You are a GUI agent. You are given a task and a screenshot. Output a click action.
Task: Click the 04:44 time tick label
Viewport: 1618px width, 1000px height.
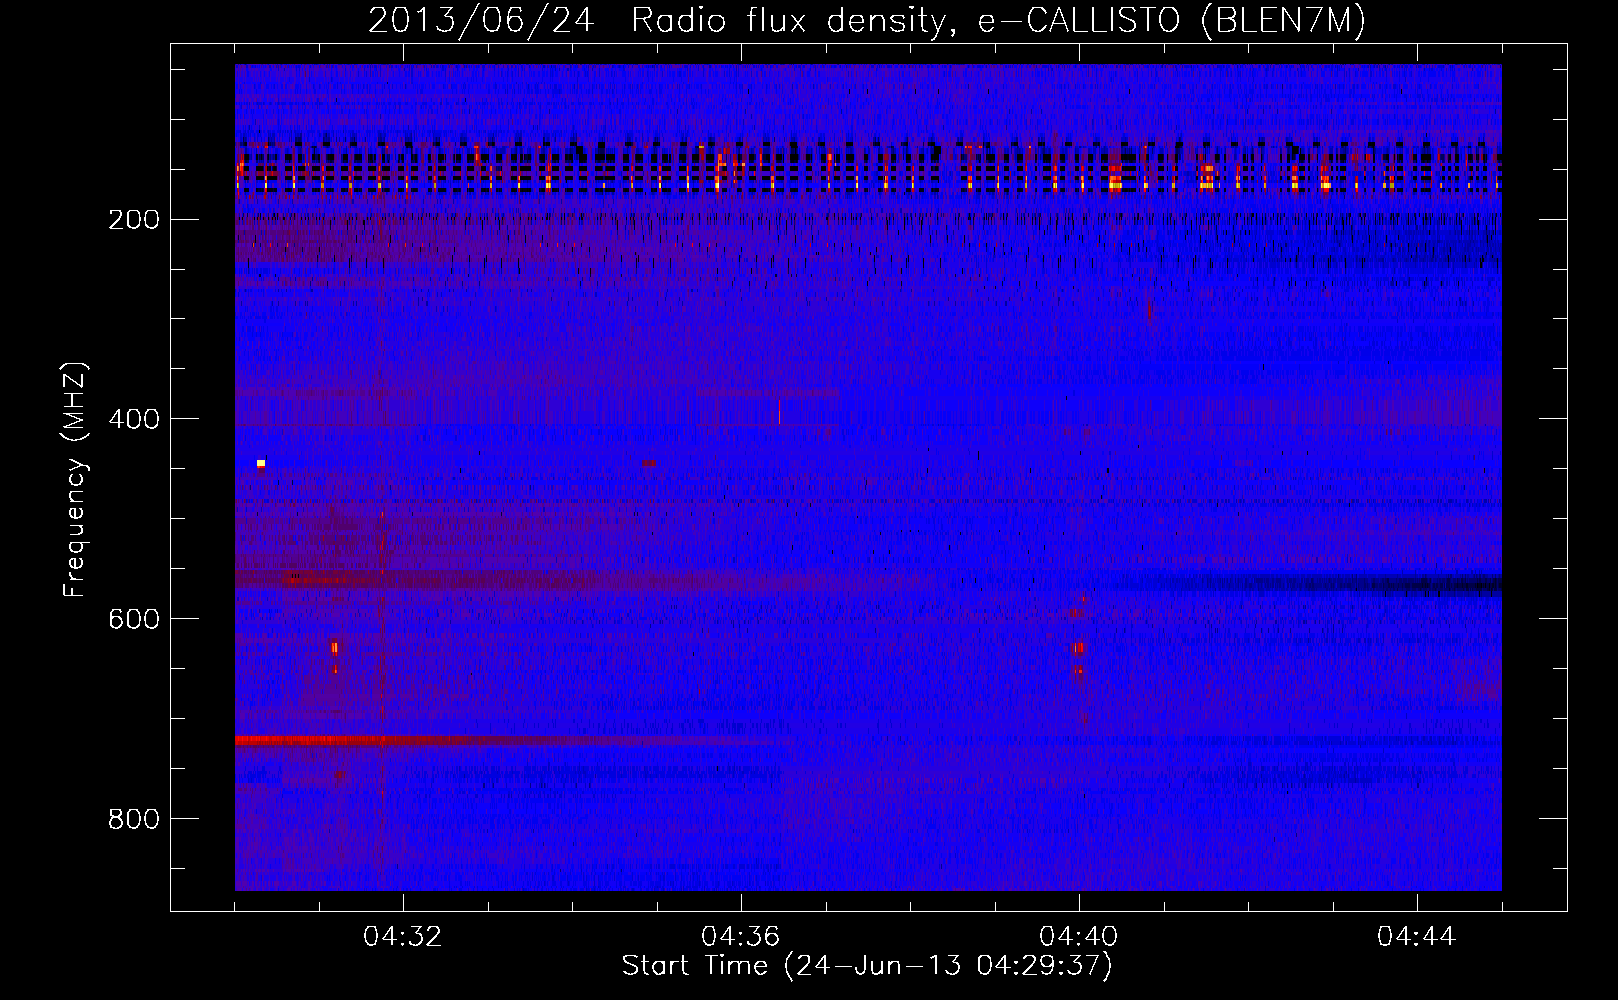(x=1417, y=936)
